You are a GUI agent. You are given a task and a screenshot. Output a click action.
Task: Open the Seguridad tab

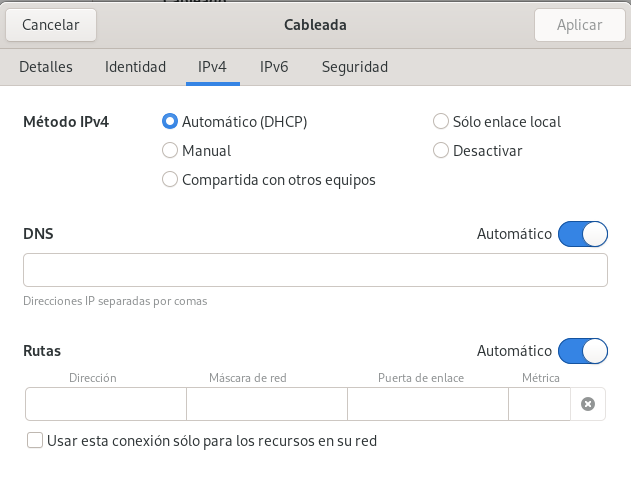click(x=354, y=67)
